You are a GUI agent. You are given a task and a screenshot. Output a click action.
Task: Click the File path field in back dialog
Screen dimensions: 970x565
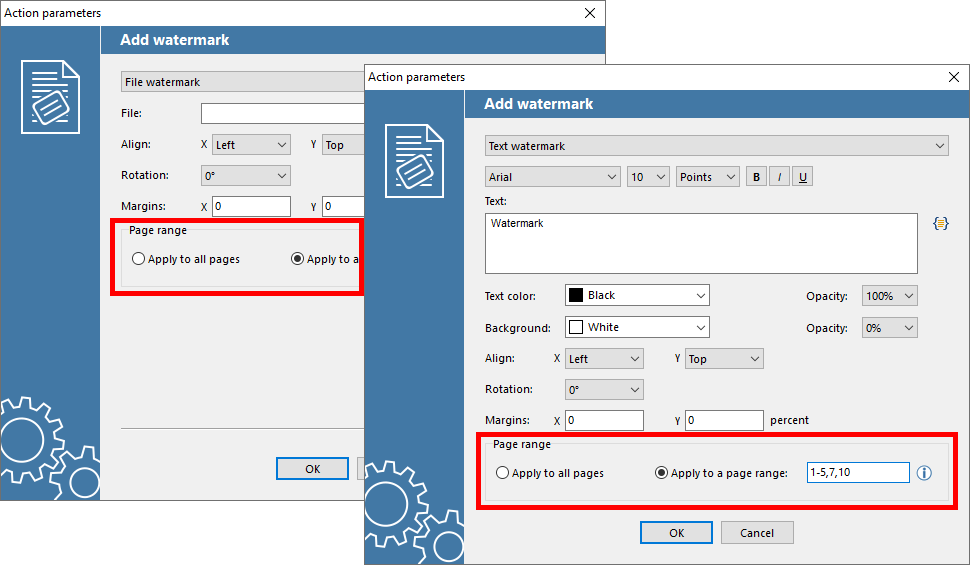coord(283,113)
